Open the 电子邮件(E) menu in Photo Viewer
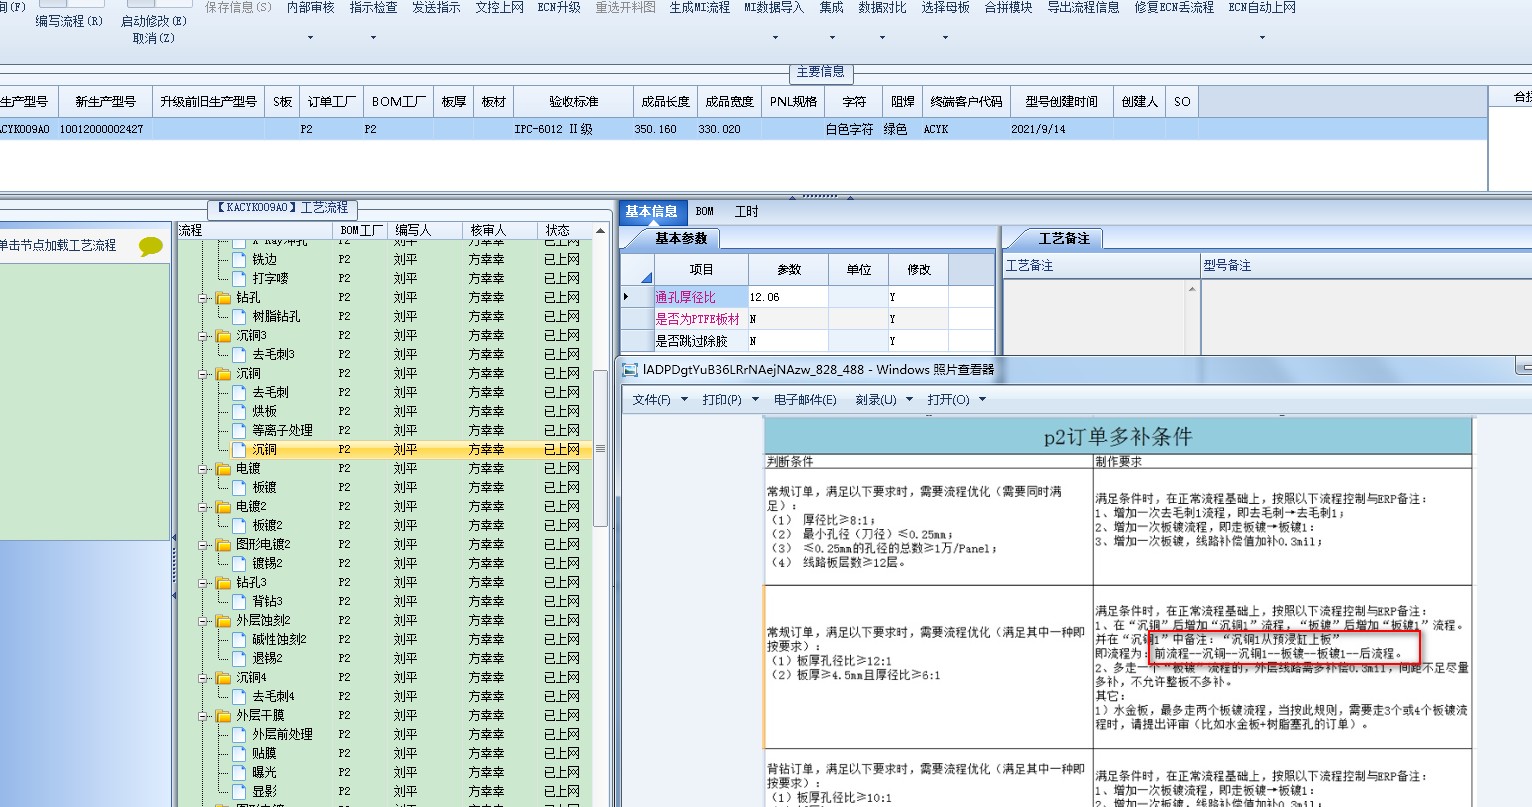Screen dimensions: 1532x807 [x=805, y=400]
